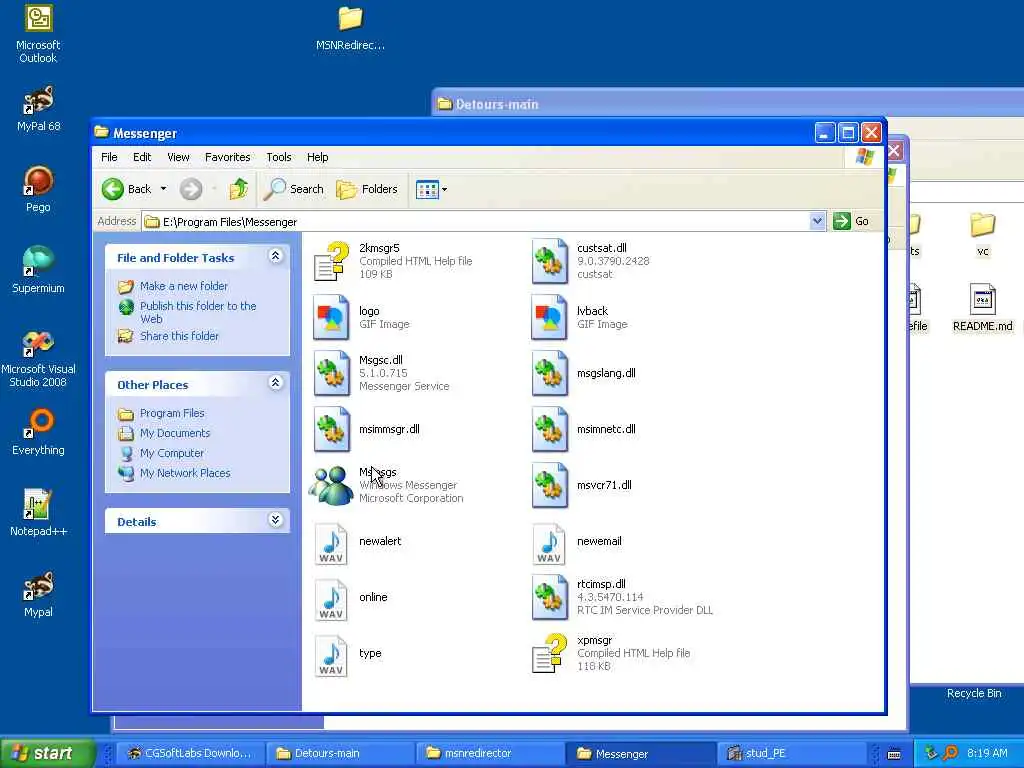This screenshot has height=768, width=1024.
Task: Switch to stud_PE taskbar button
Action: tap(792, 754)
